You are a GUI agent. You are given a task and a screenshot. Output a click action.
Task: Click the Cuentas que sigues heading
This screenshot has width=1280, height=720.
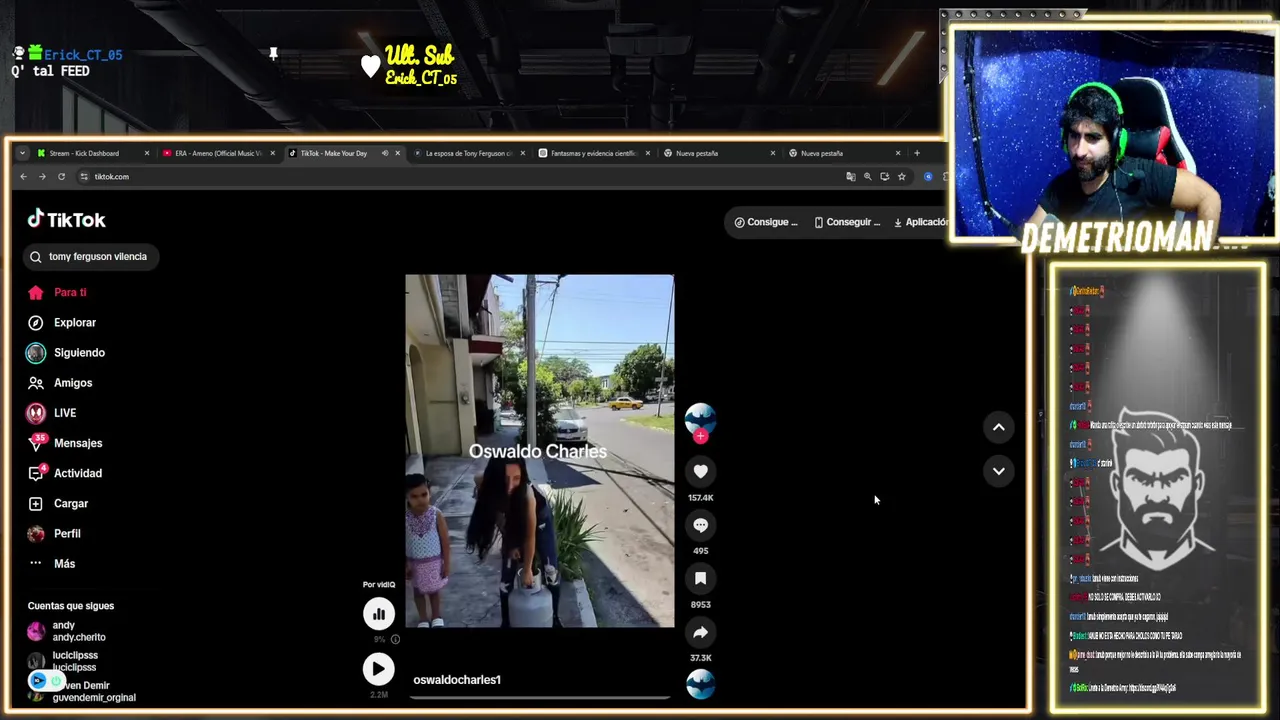71,606
